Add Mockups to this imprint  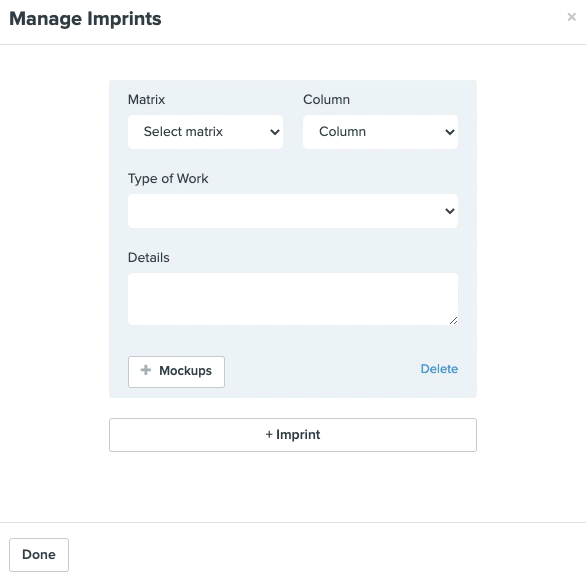(x=176, y=371)
